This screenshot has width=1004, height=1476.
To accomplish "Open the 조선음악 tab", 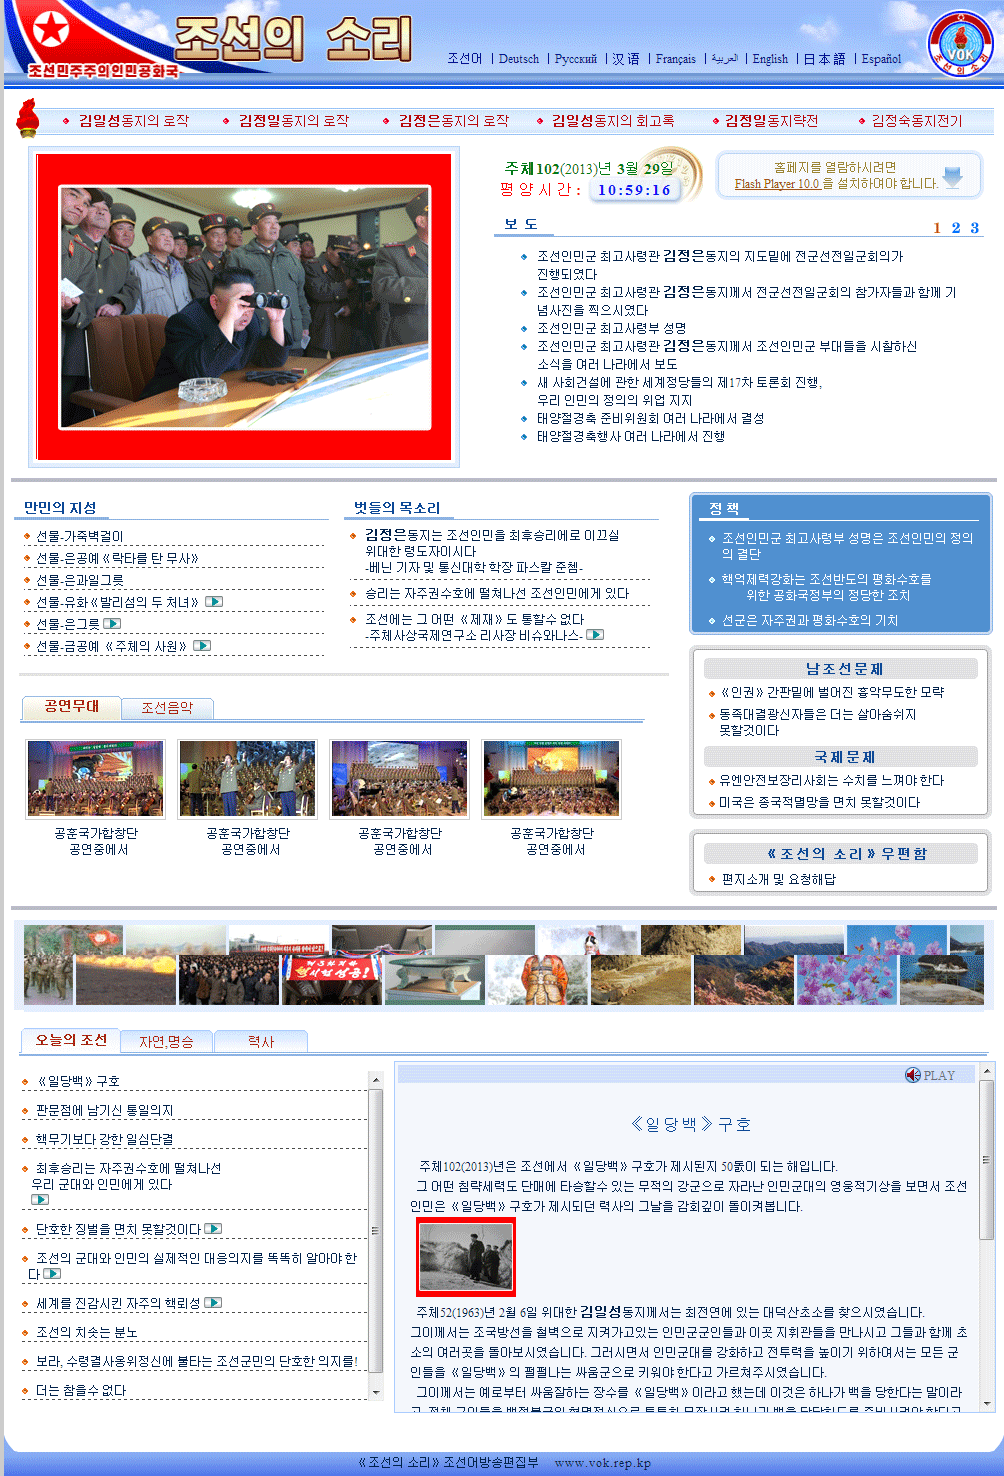I will 167,708.
